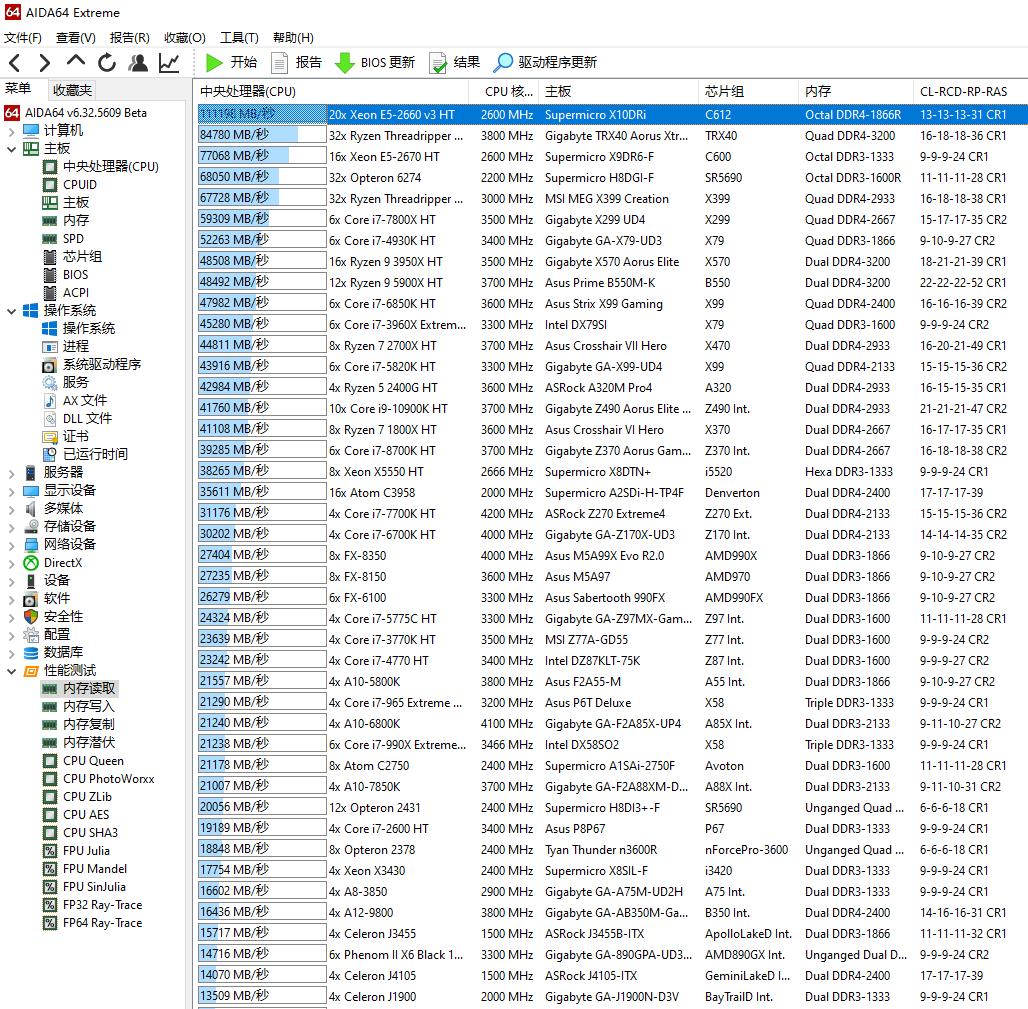This screenshot has width=1028, height=1009.
Task: Expand the 计算机 tree node
Action: [11, 131]
